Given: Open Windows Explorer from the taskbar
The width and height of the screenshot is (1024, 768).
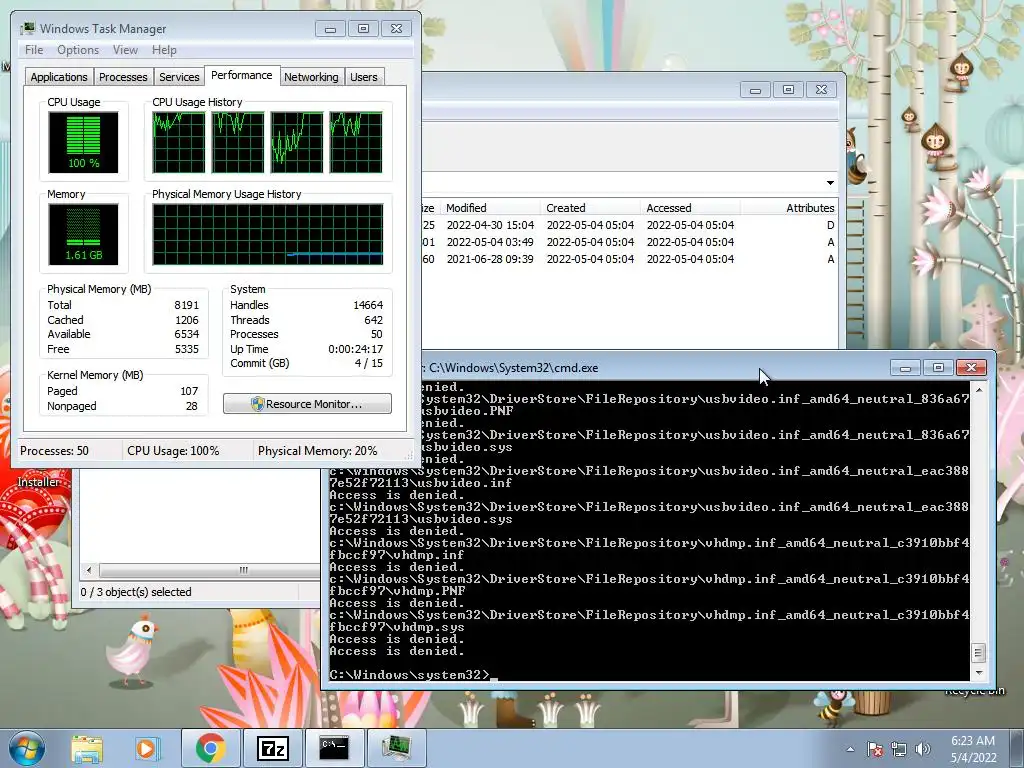Looking at the screenshot, I should tap(87, 748).
